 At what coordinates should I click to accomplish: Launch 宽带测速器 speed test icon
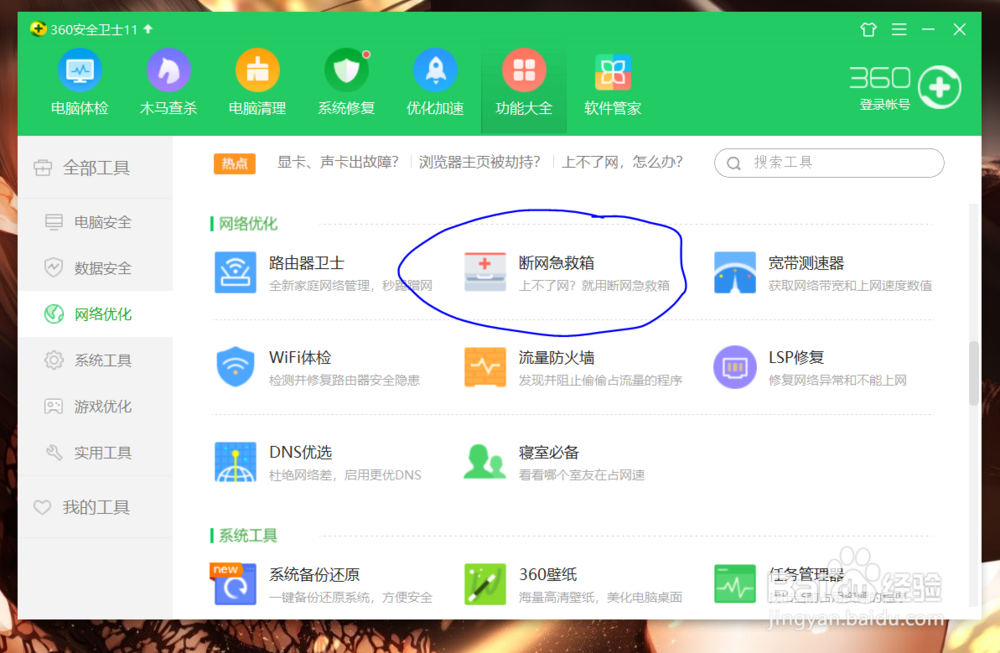(735, 272)
